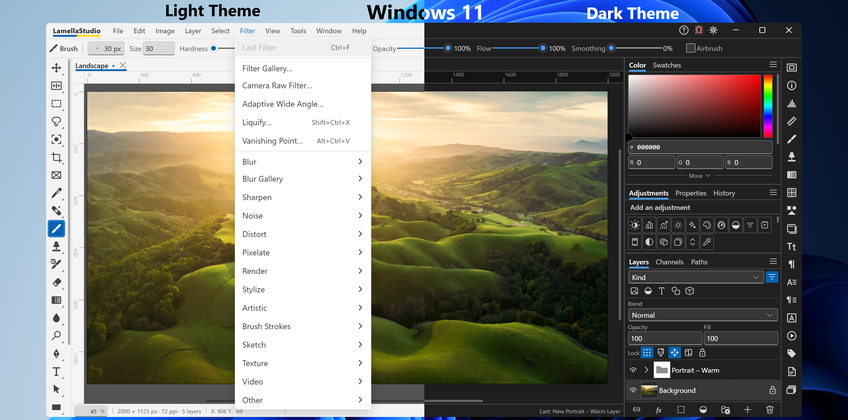Expand More color options
Image resolution: width=848 pixels, height=420 pixels.
(x=700, y=176)
